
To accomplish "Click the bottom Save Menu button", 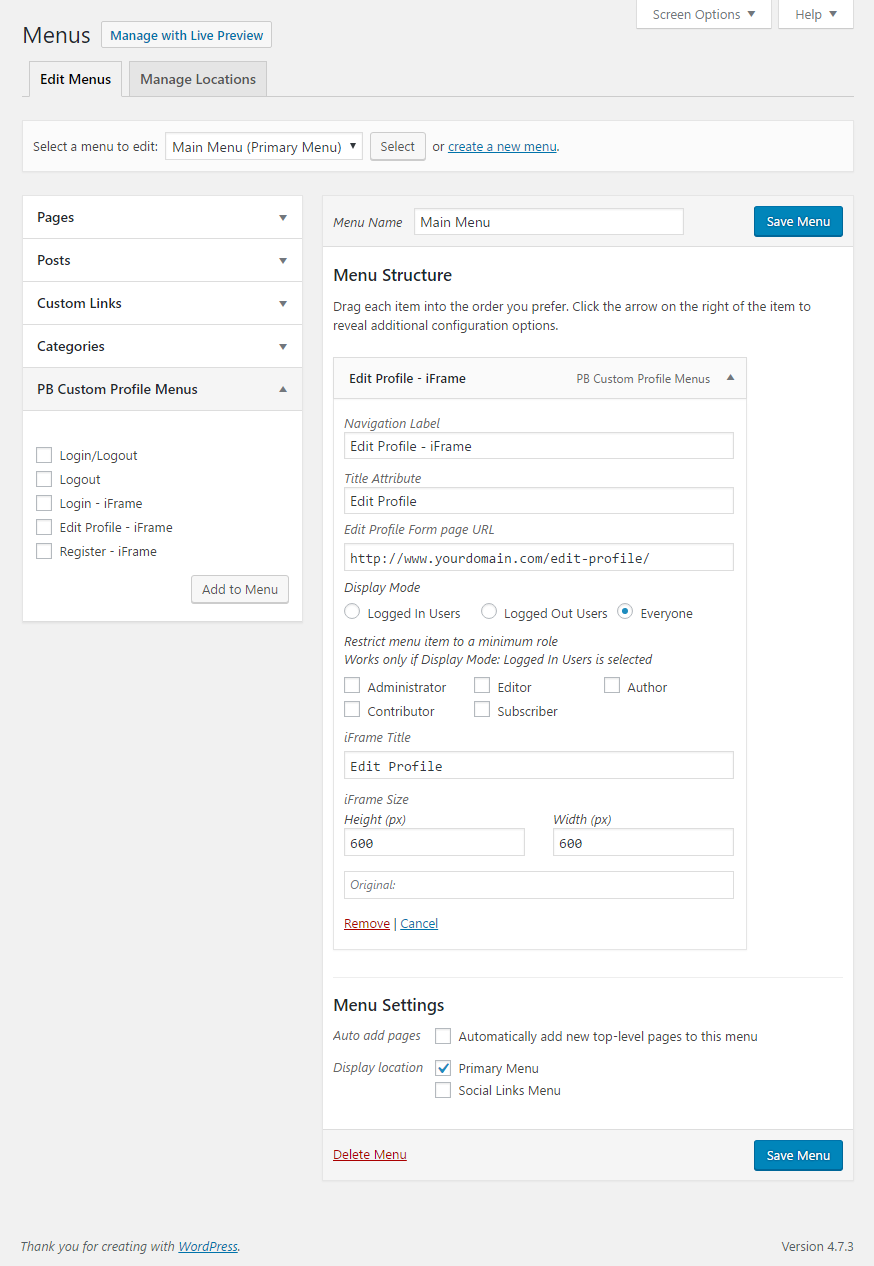I will (798, 1155).
